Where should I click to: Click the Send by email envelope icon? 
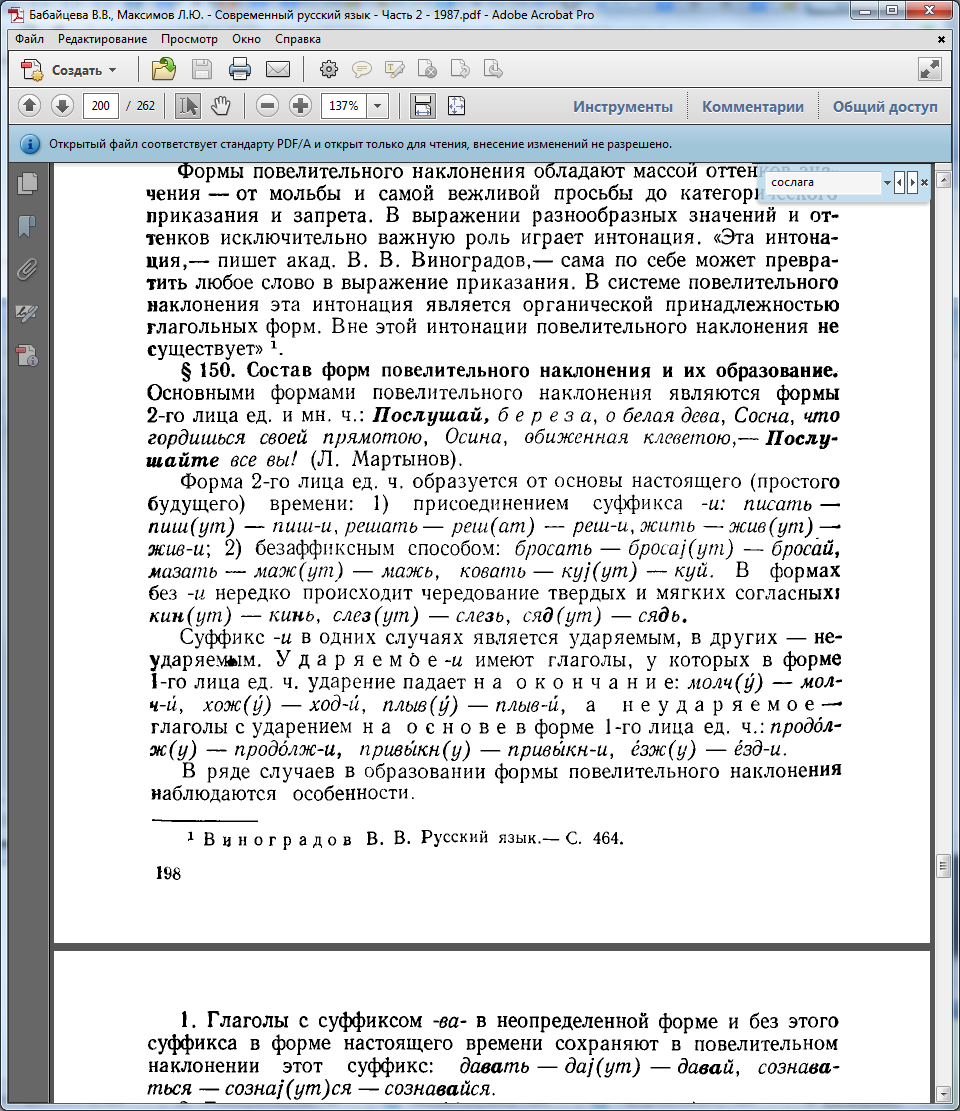tap(278, 69)
